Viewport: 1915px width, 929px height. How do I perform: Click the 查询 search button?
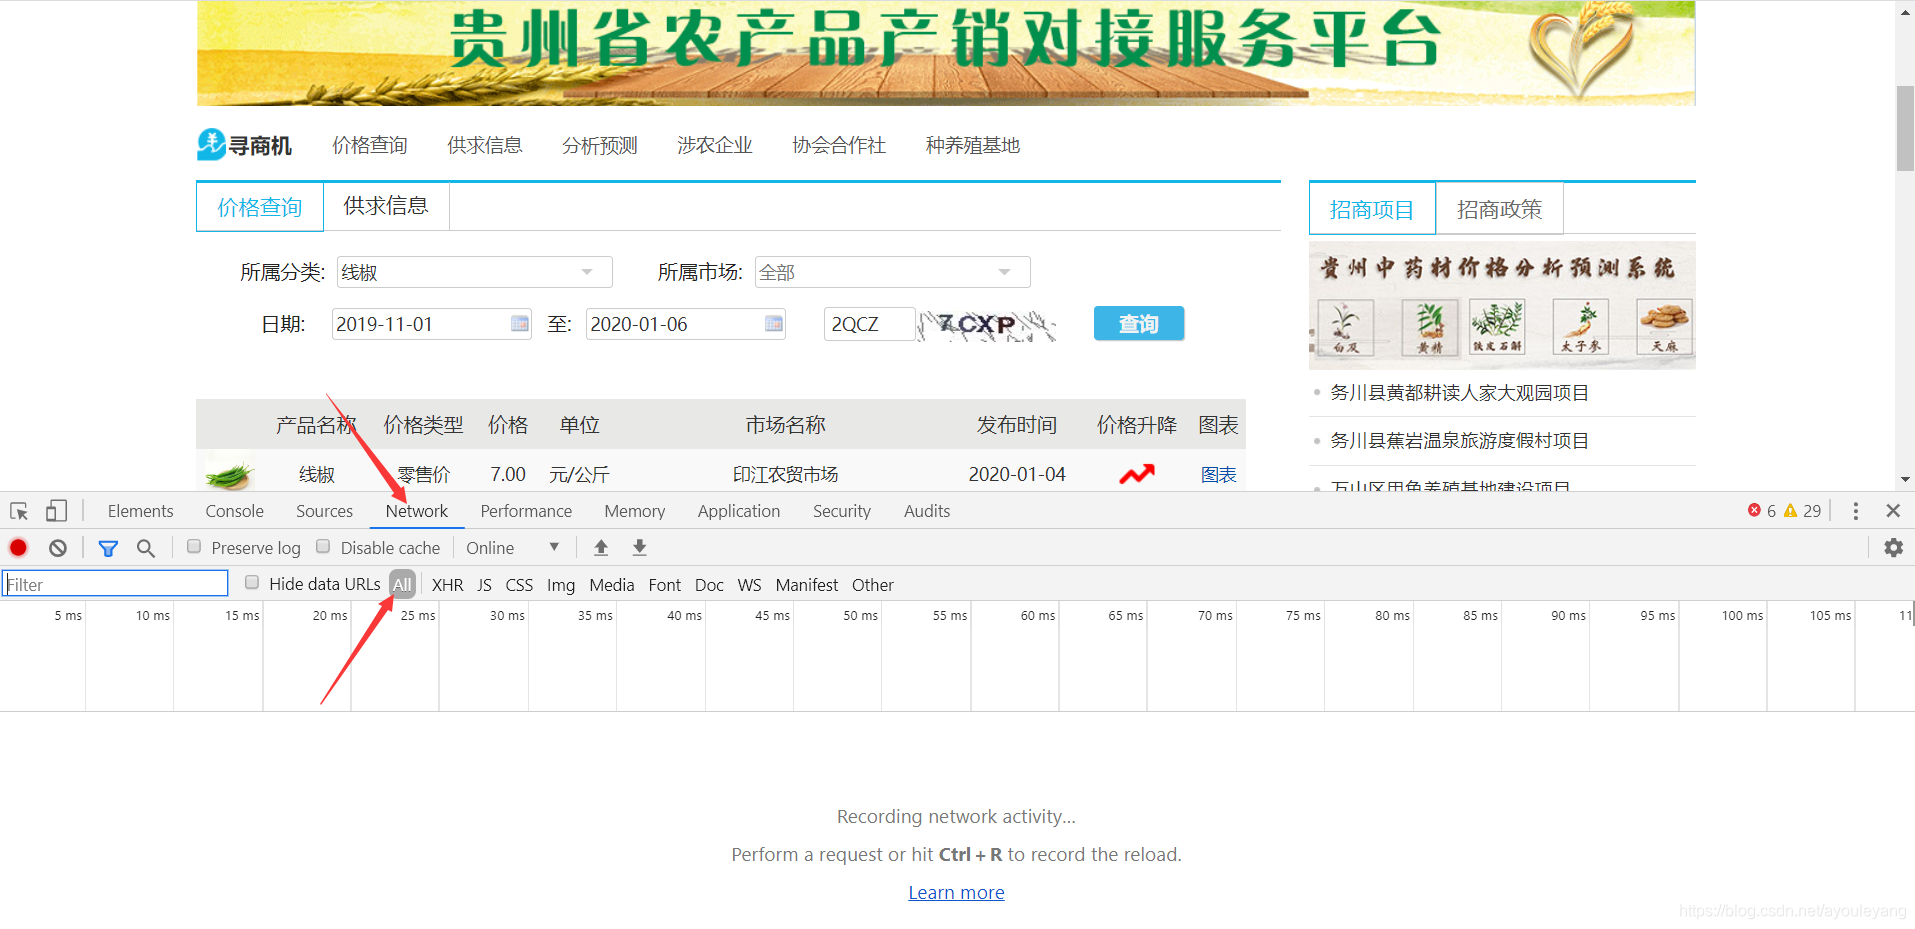pyautogui.click(x=1138, y=323)
